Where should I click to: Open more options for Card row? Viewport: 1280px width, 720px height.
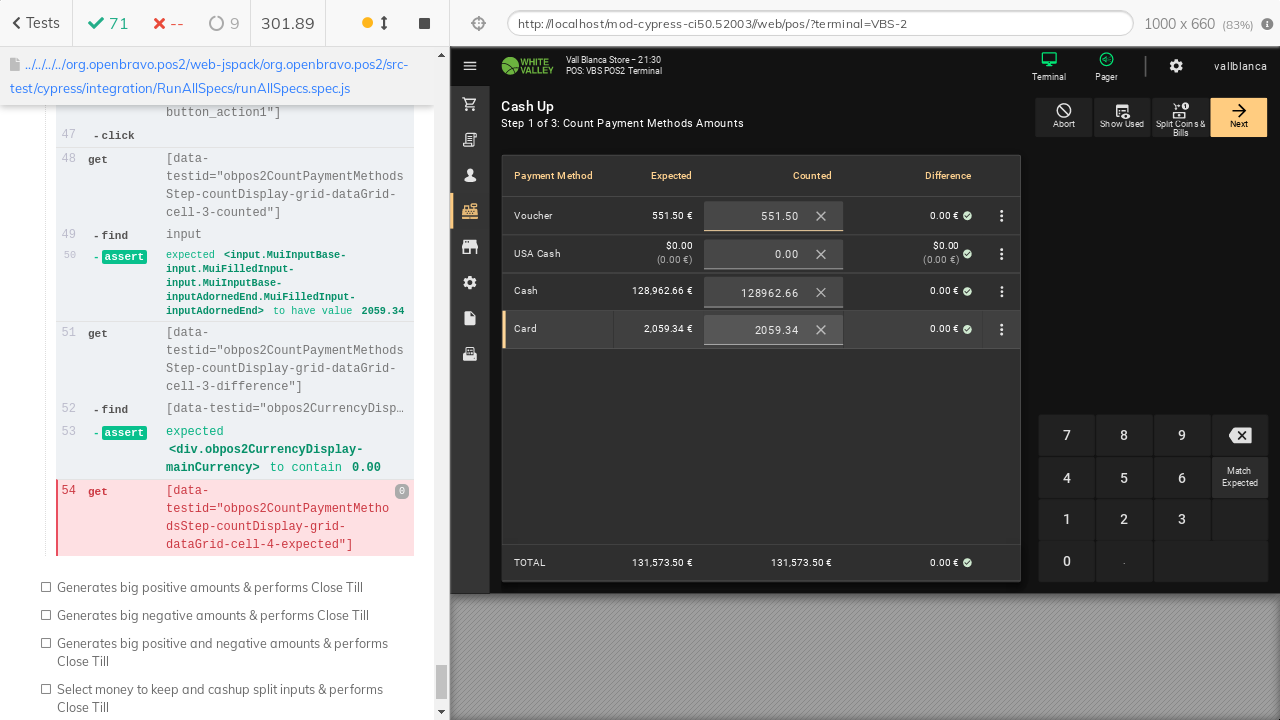(x=1001, y=329)
